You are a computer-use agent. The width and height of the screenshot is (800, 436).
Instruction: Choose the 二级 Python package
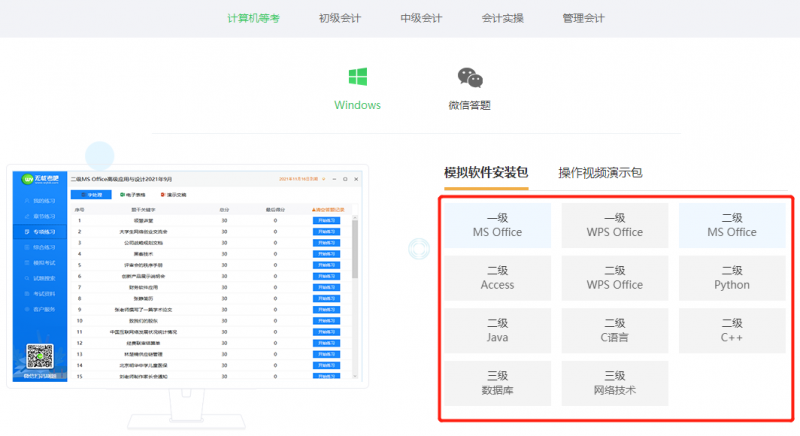(x=732, y=278)
